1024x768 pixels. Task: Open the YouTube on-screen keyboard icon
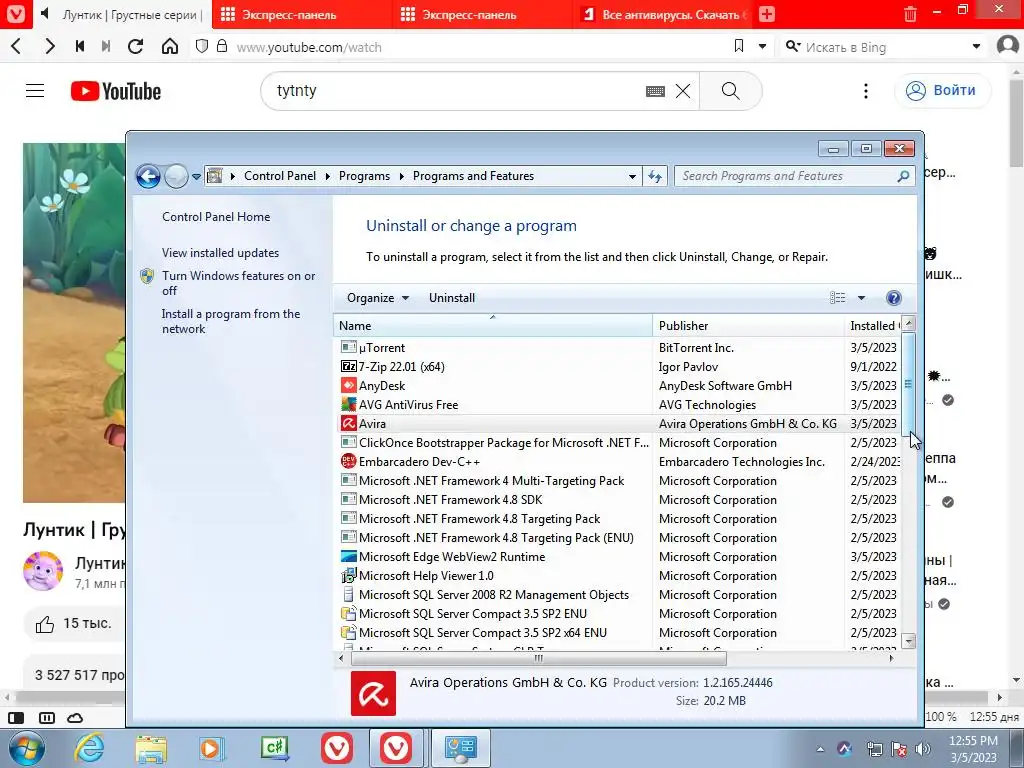tap(655, 91)
